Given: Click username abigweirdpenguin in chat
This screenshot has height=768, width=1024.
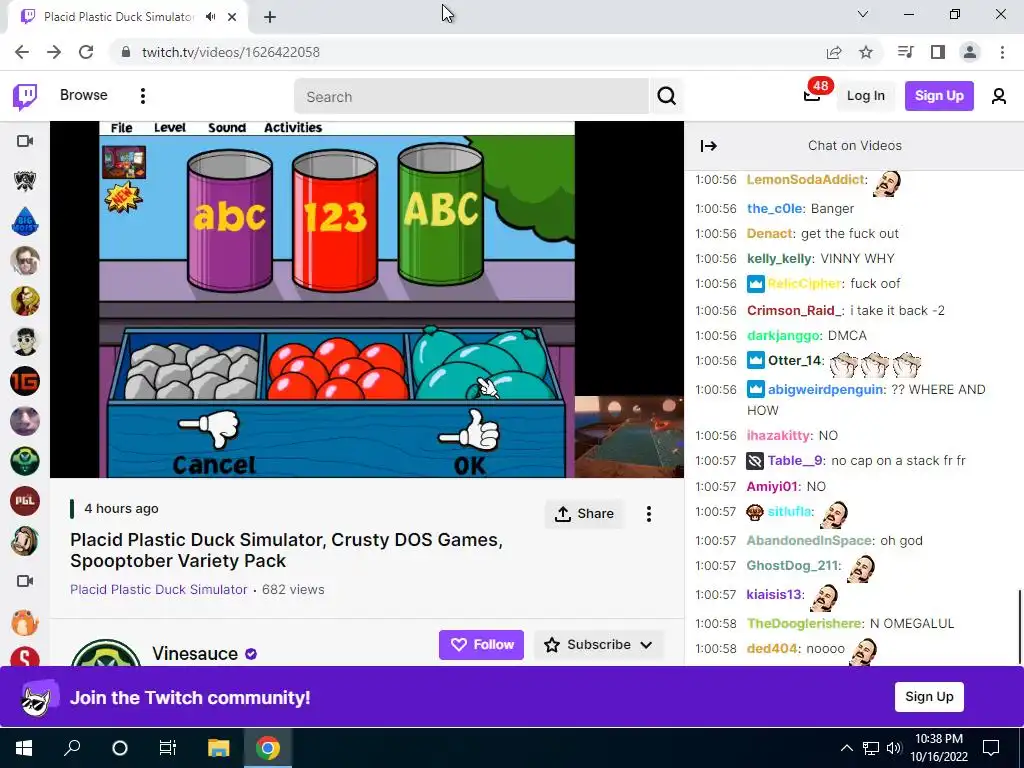Looking at the screenshot, I should pyautogui.click(x=825, y=390).
